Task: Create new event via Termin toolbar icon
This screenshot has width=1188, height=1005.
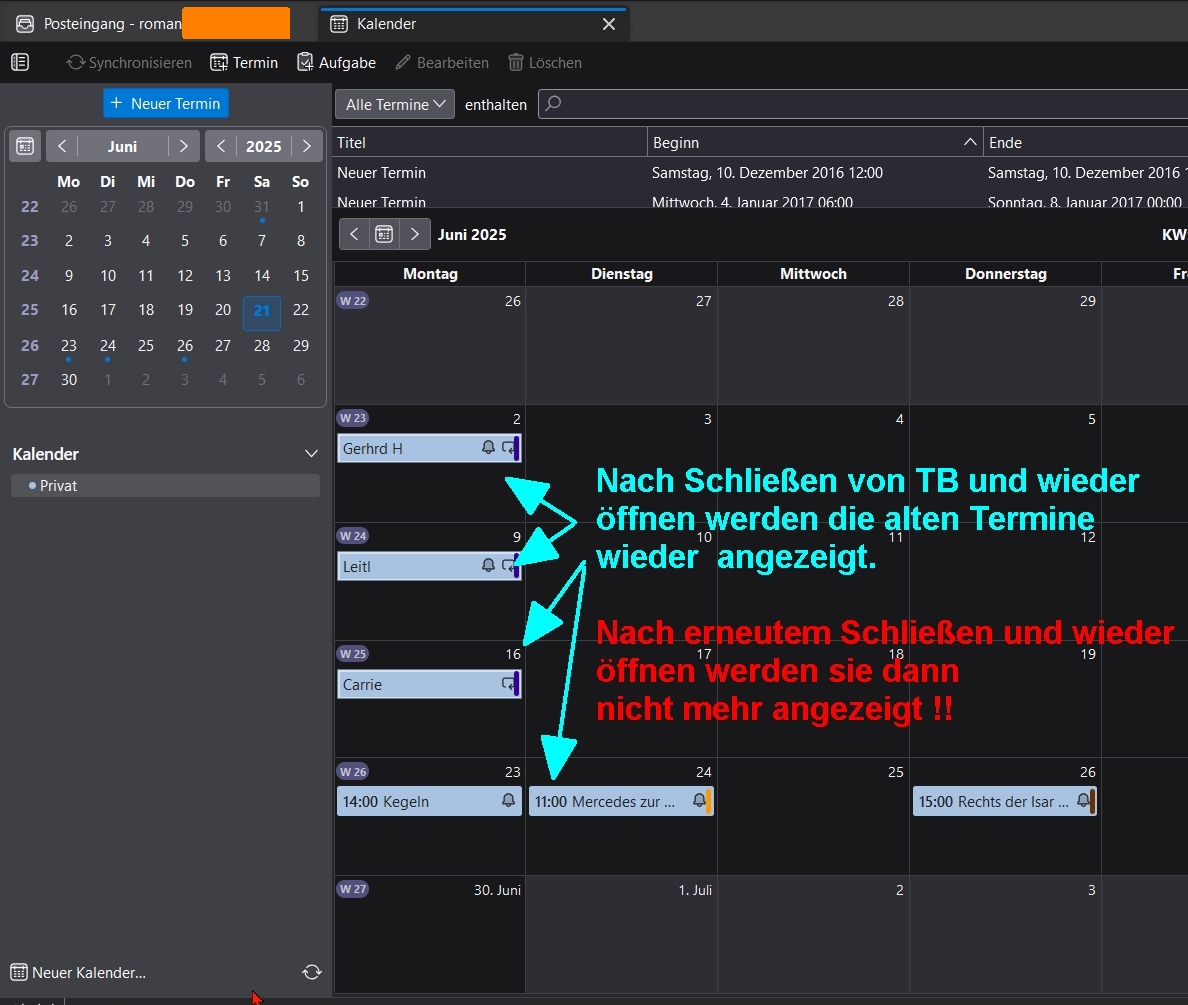Action: 219,63
